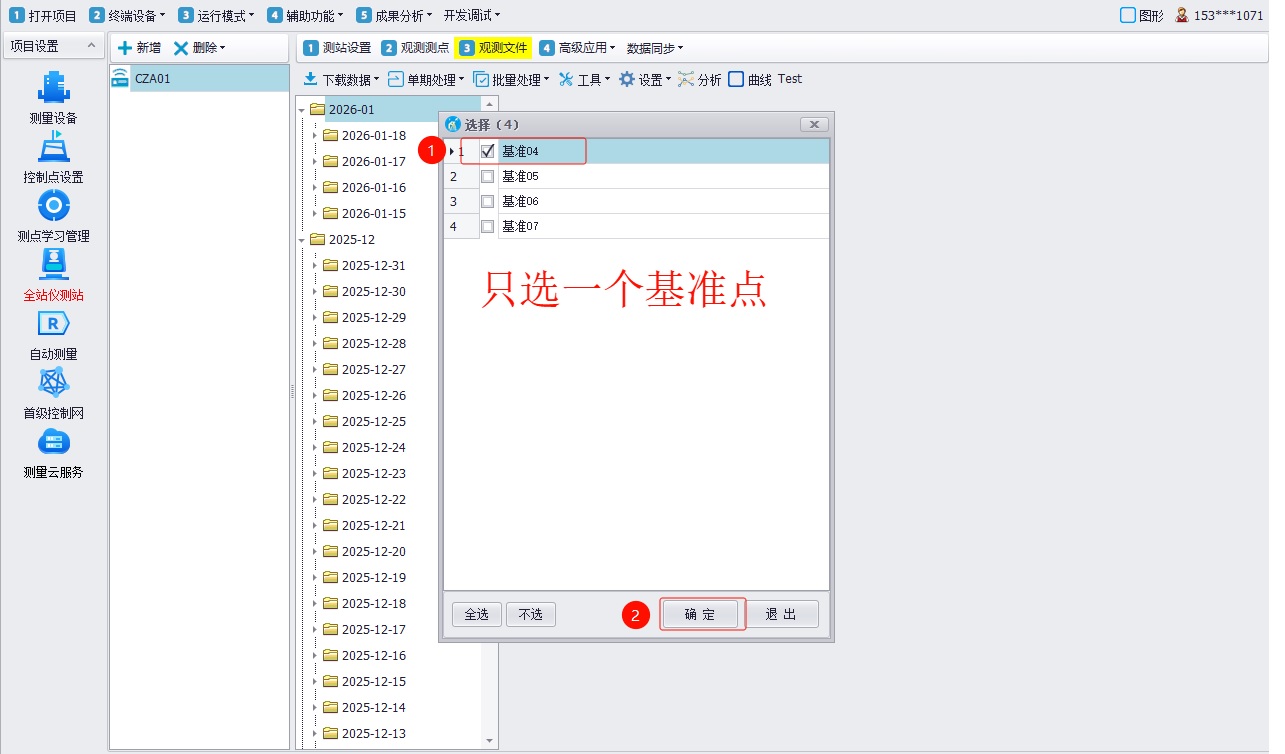Click the folder tree scrollbar down arrow
The image size is (1285, 754).
[x=489, y=740]
